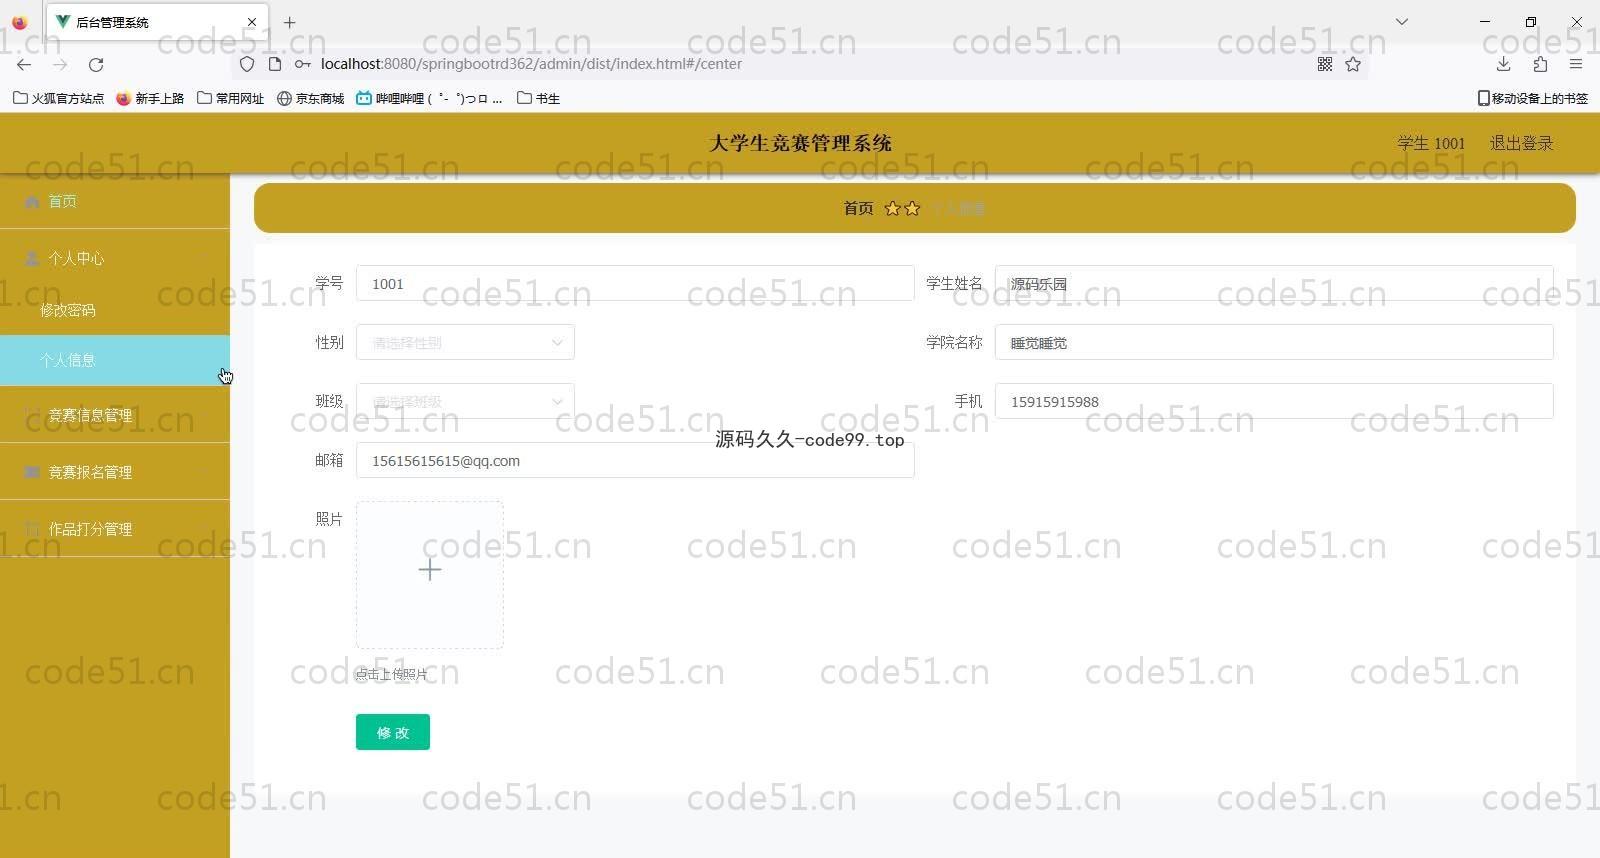This screenshot has height=858, width=1600.
Task: Expand the 性别 gender dropdown
Action: [x=465, y=342]
